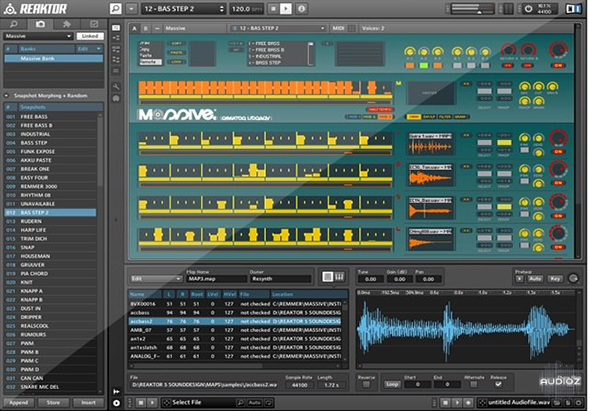Select the HARP LIFE snapshot
Image resolution: width=590 pixels, height=411 pixels.
(50, 230)
